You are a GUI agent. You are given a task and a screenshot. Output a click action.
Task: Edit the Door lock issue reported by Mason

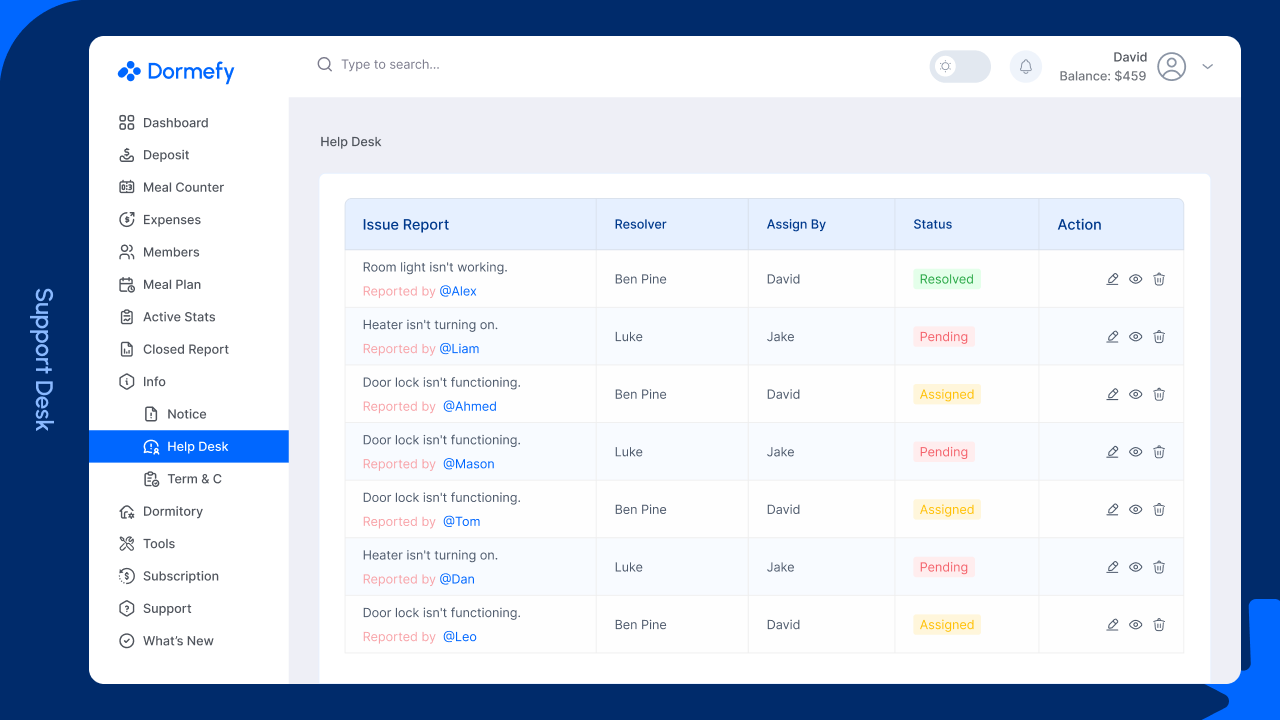tap(1112, 452)
